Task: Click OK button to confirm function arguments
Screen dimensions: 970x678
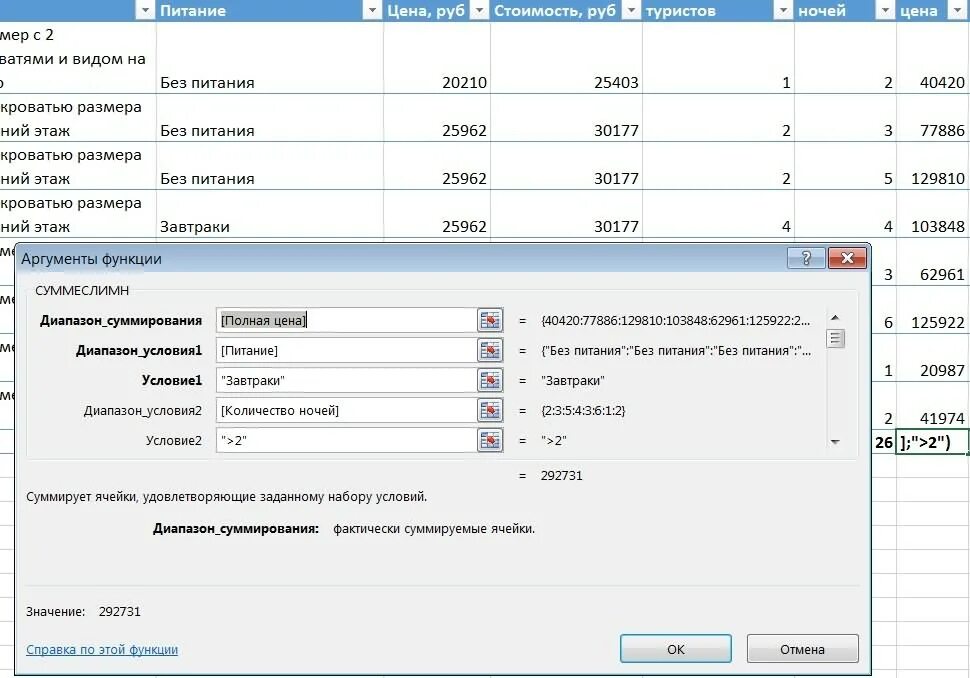Action: 676,649
